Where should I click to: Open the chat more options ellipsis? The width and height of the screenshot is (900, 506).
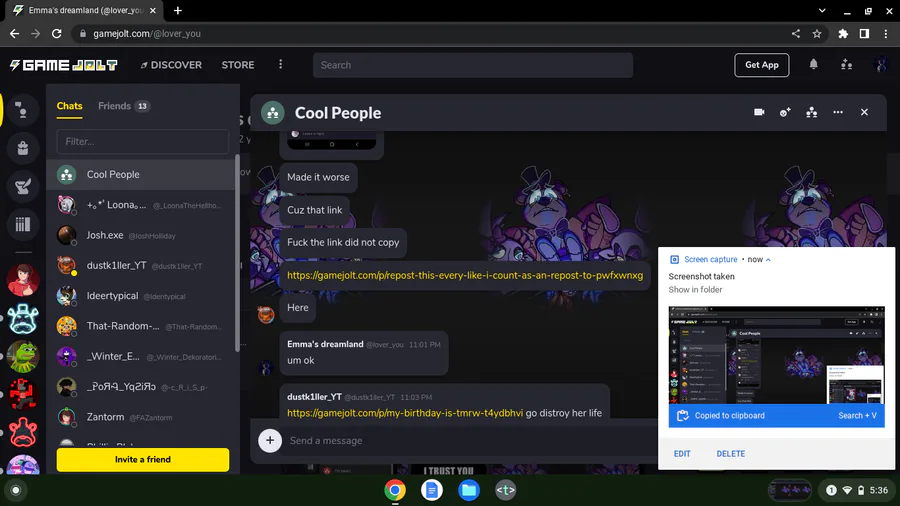pyautogui.click(x=838, y=112)
